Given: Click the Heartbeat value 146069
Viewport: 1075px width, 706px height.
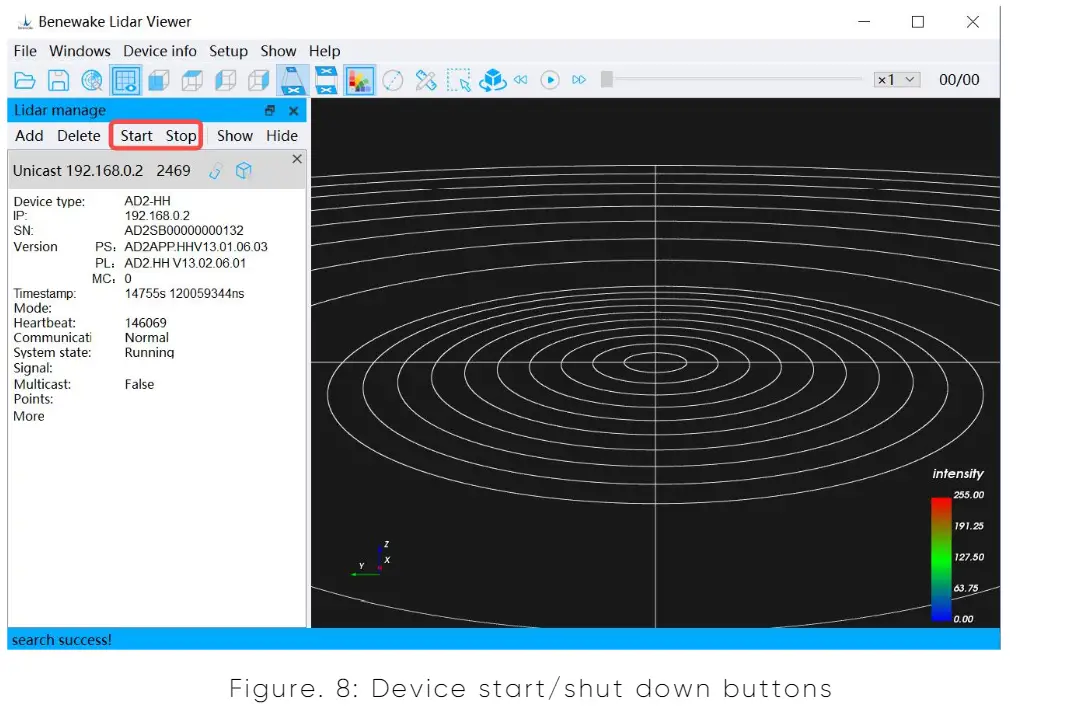Looking at the screenshot, I should click(x=145, y=323).
